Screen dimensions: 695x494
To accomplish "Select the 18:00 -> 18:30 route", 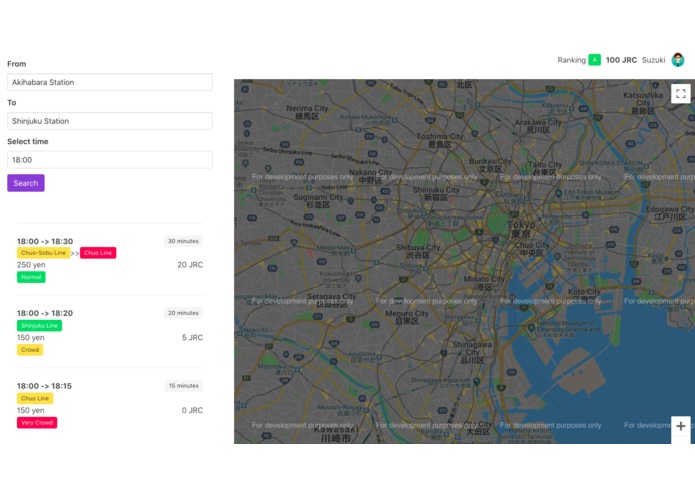I will [x=110, y=259].
